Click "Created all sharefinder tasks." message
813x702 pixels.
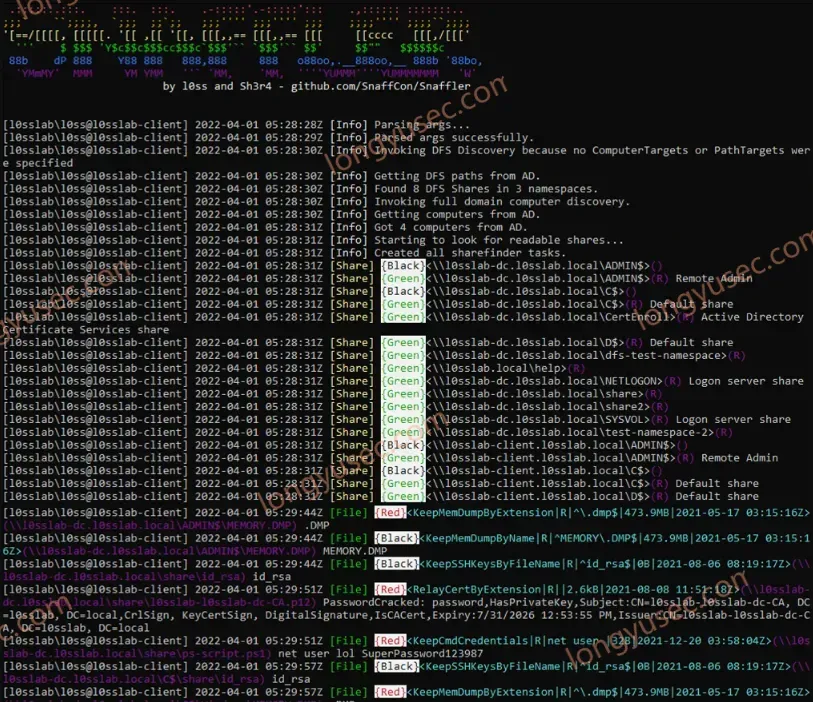(x=470, y=253)
